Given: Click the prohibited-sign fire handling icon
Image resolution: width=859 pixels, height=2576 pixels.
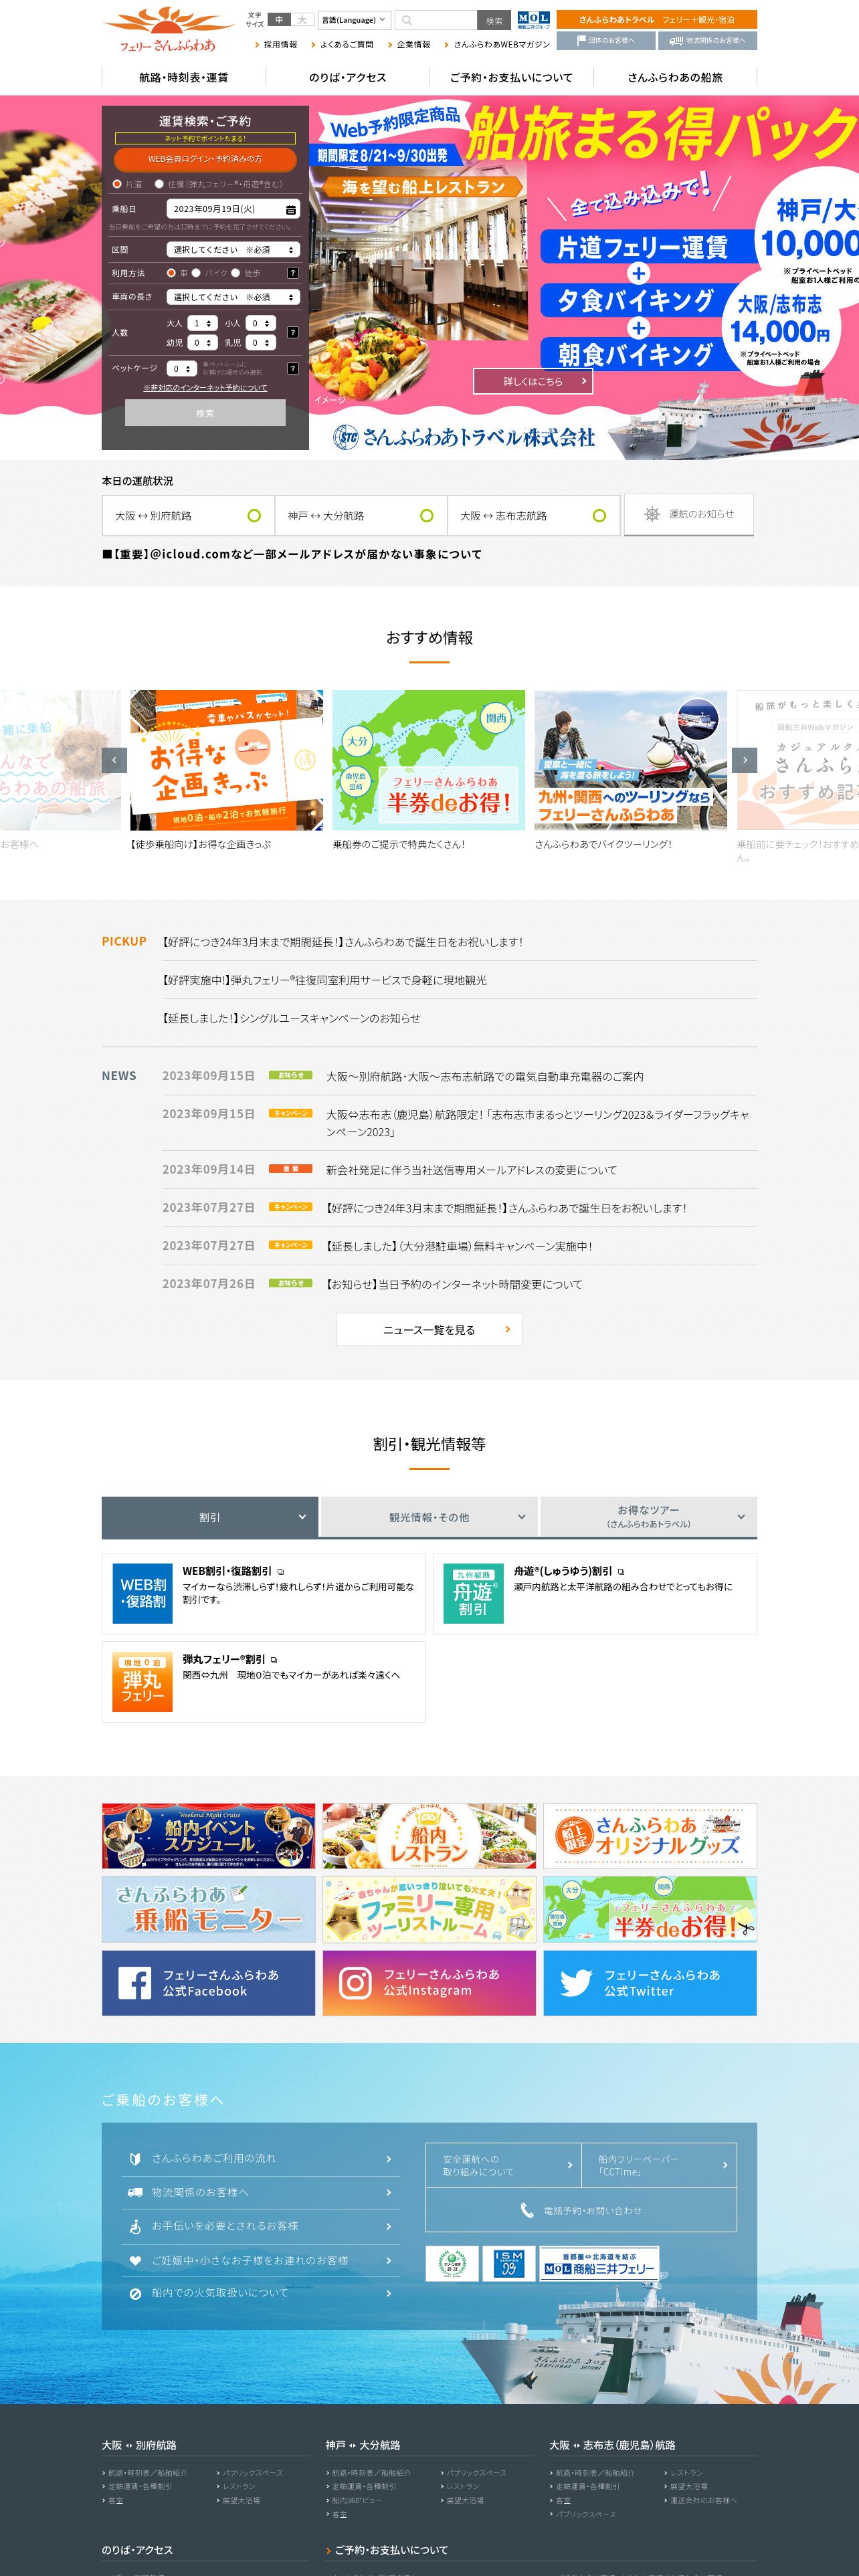Looking at the screenshot, I should click(x=135, y=2293).
